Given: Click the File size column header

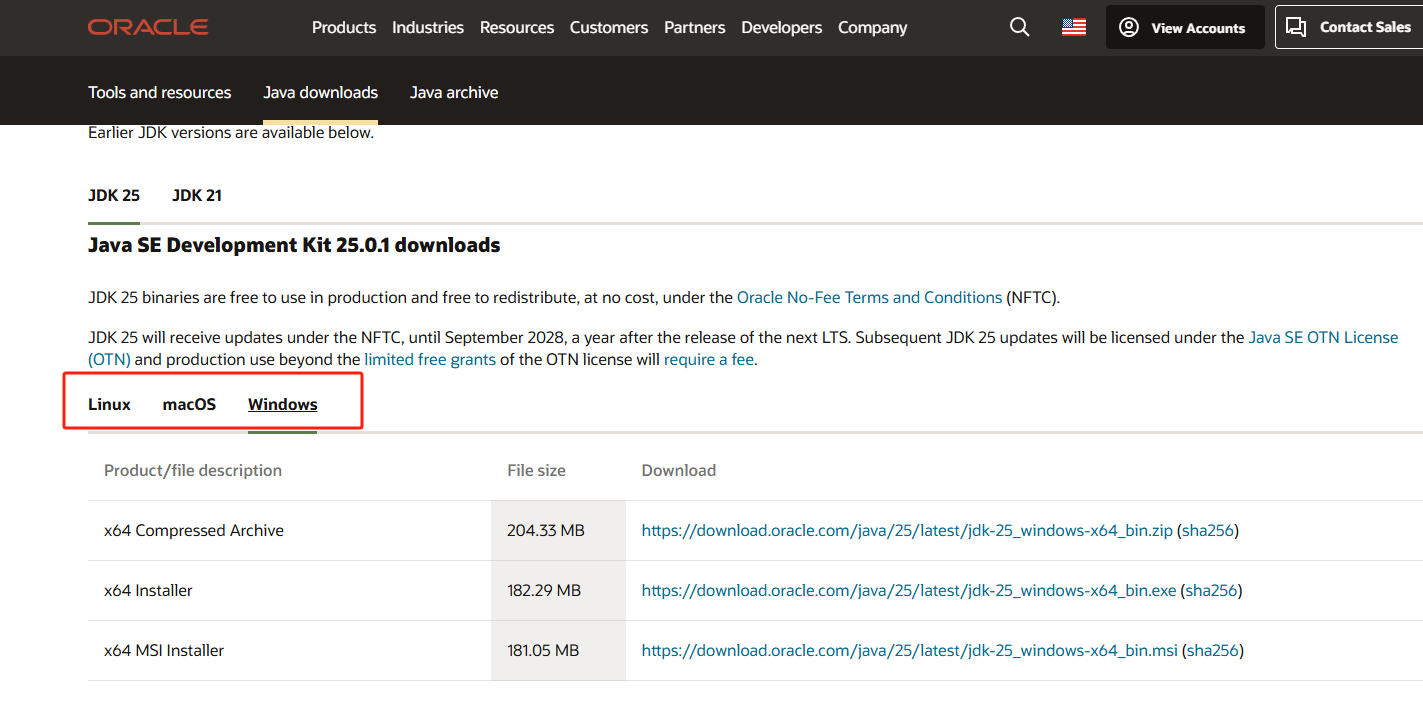Looking at the screenshot, I should click(x=536, y=470).
